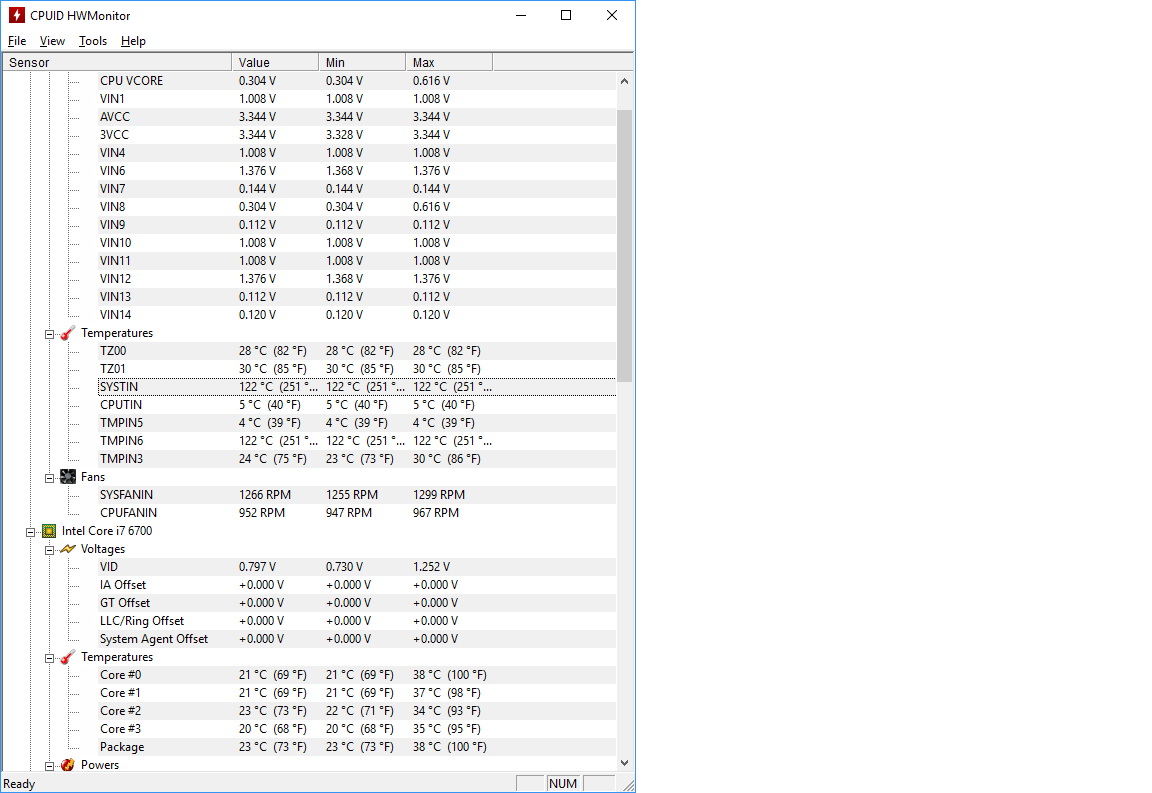Select the TZ01 temperature row

357,369
